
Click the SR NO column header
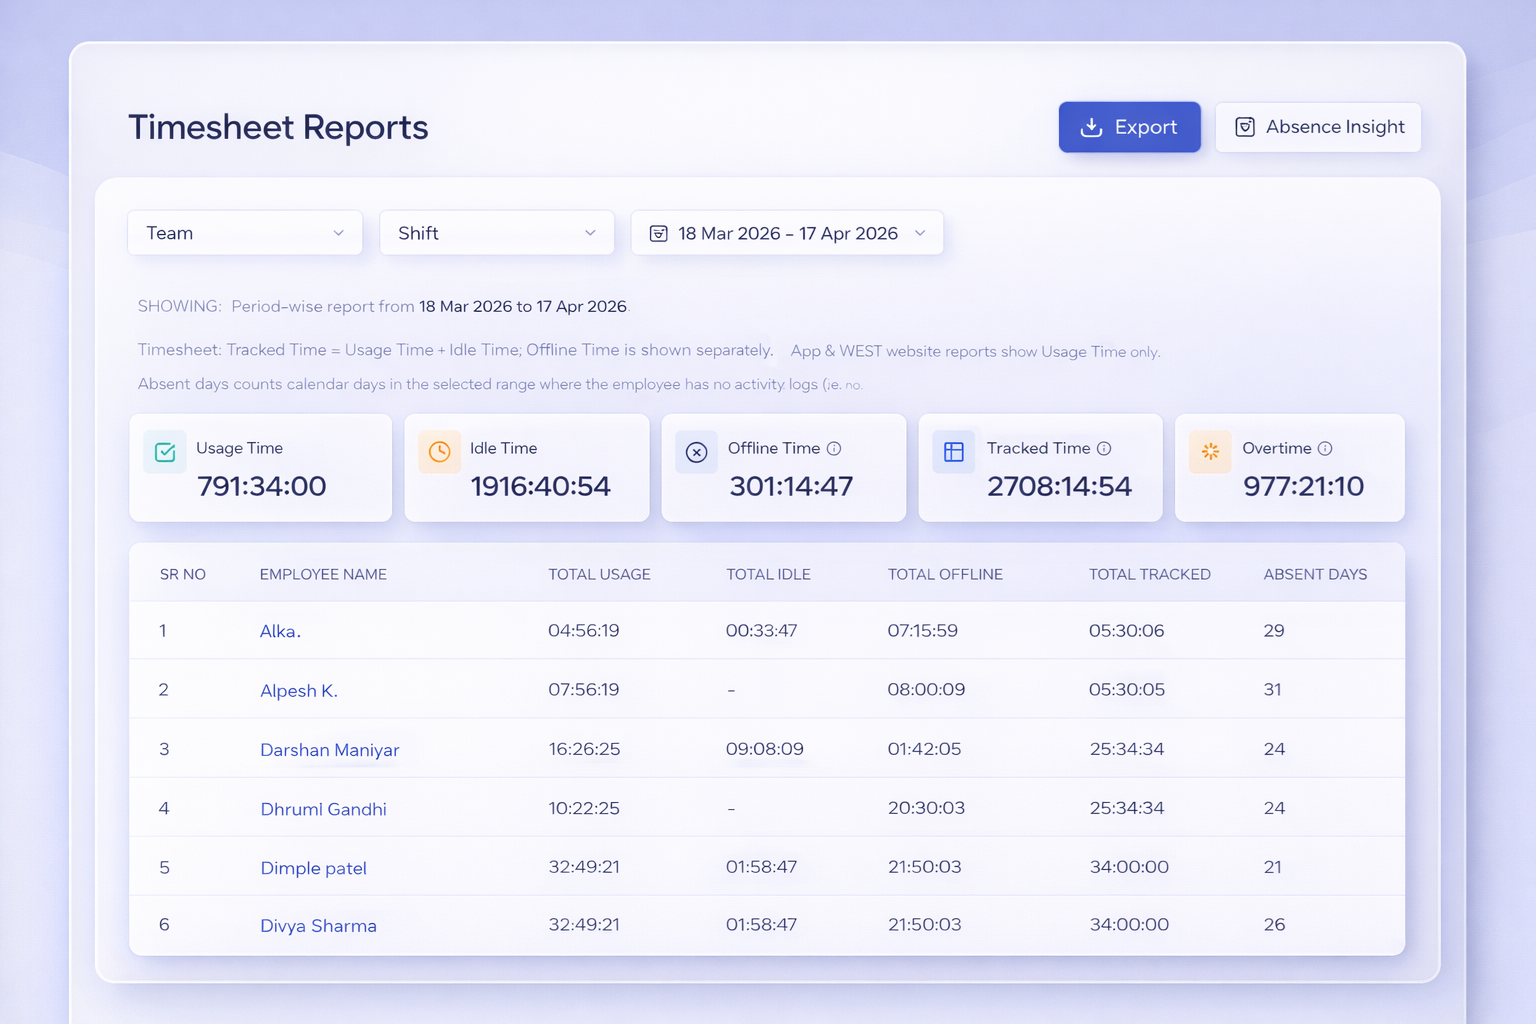point(183,574)
